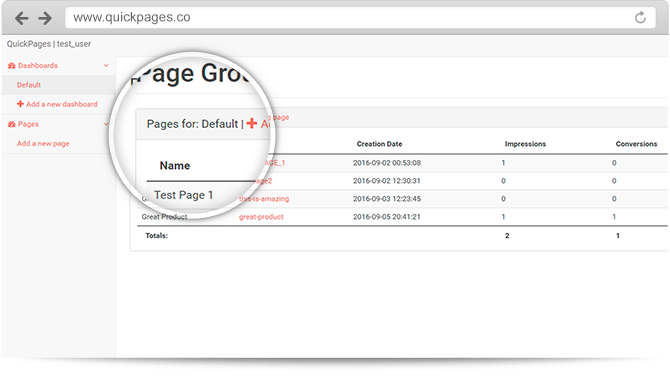Click Add a new dashboard link
This screenshot has width=670, height=380.
62,104
